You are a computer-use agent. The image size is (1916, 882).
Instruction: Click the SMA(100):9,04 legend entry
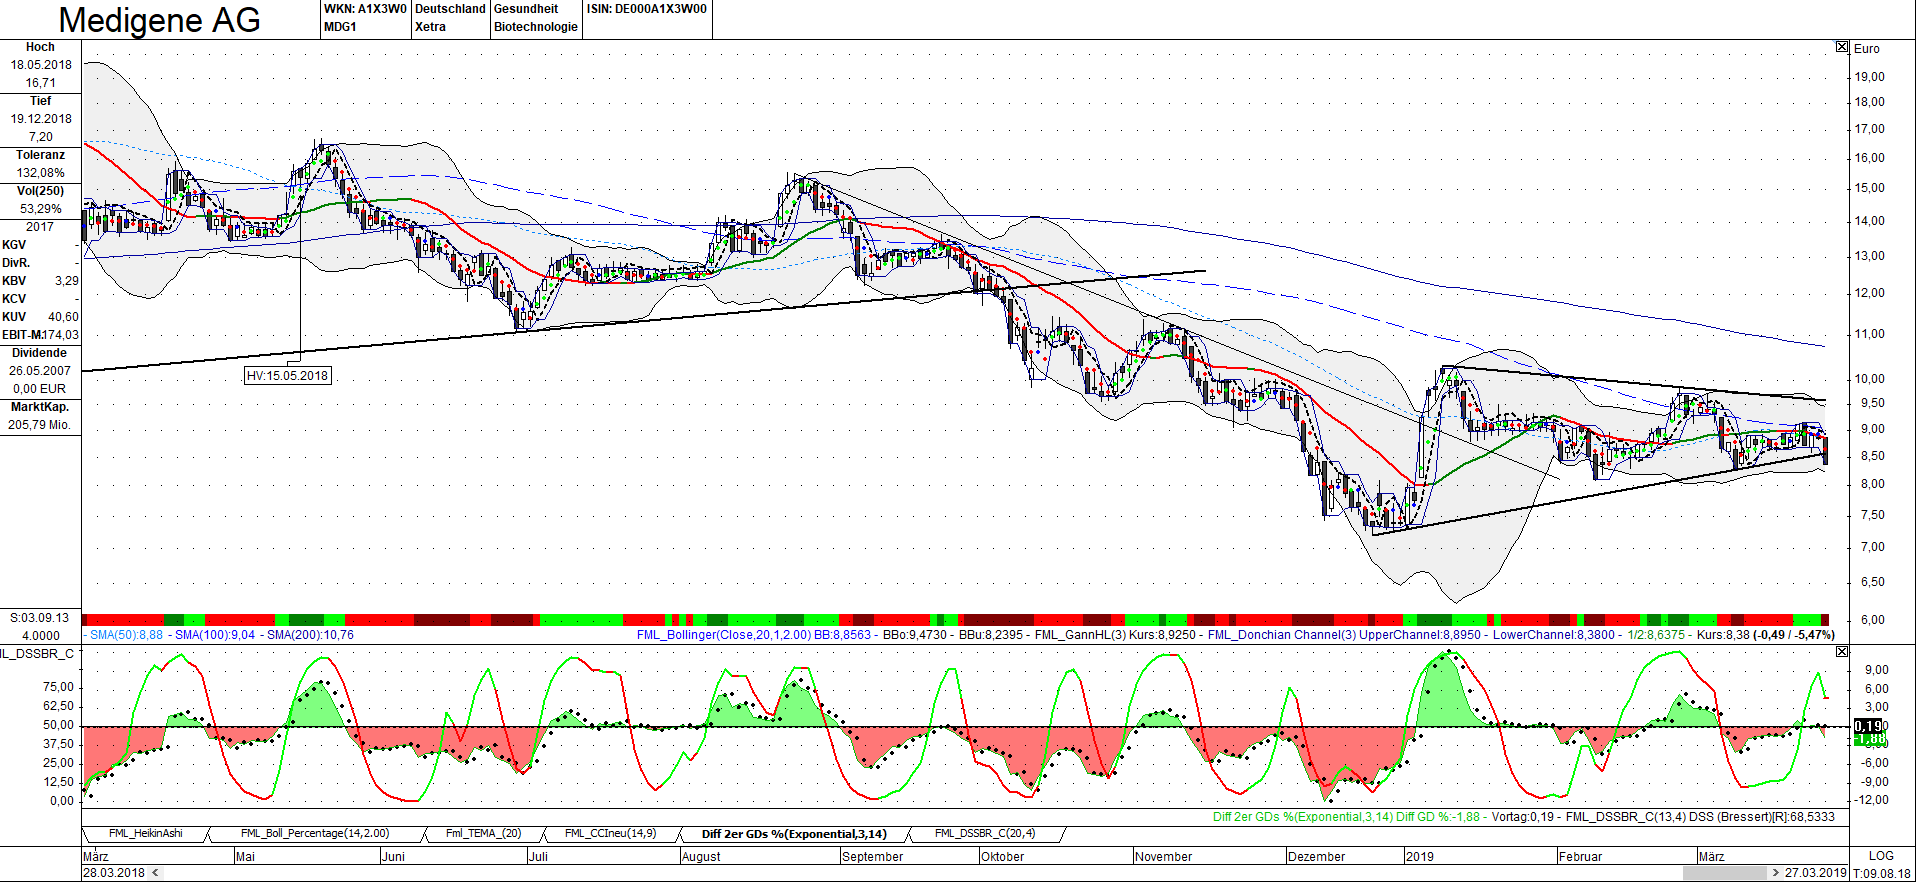click(215, 635)
